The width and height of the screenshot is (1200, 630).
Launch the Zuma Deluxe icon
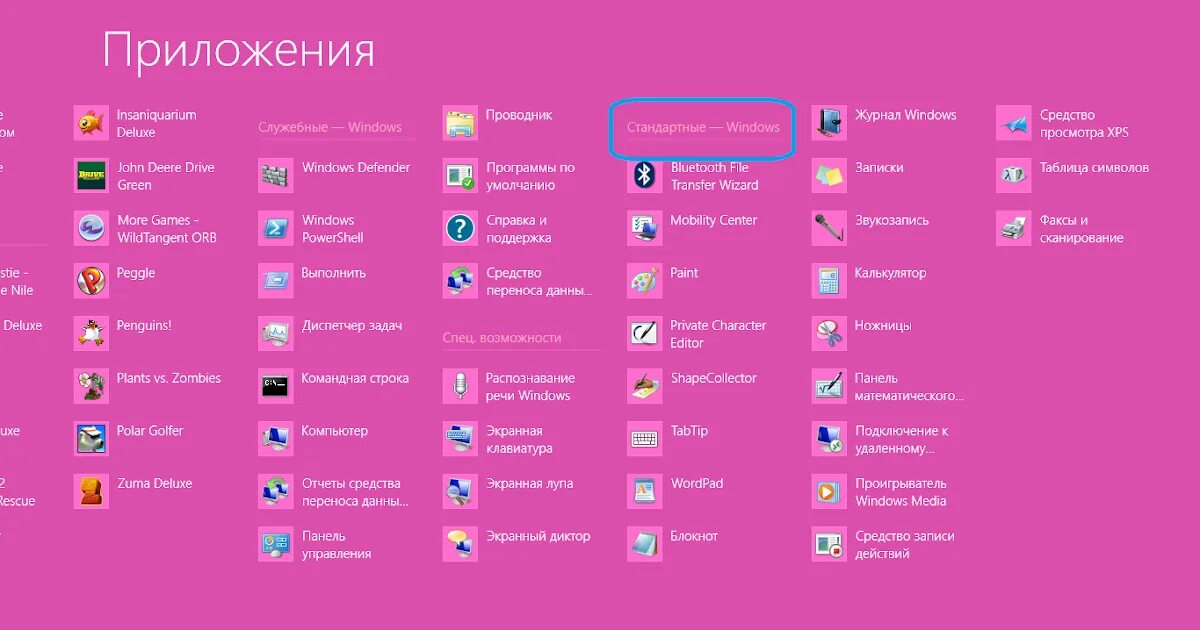(91, 492)
